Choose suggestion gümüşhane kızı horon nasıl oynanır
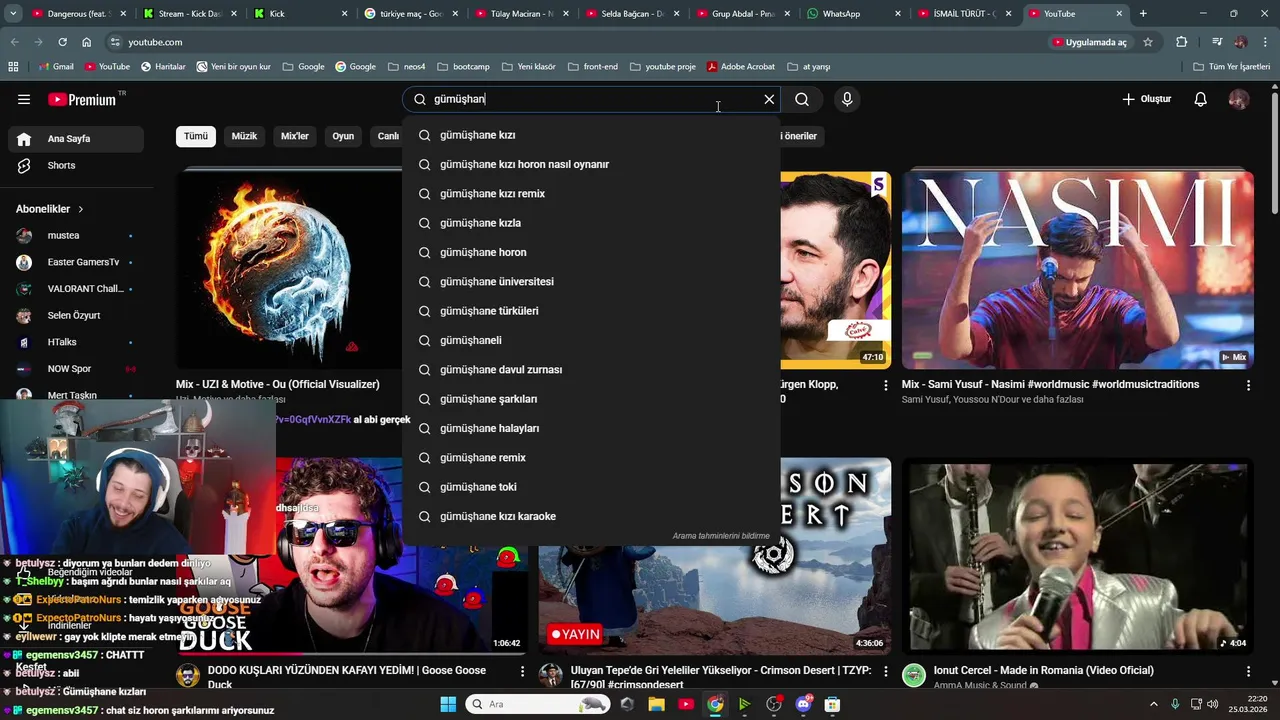Image resolution: width=1280 pixels, height=720 pixels. [x=591, y=164]
